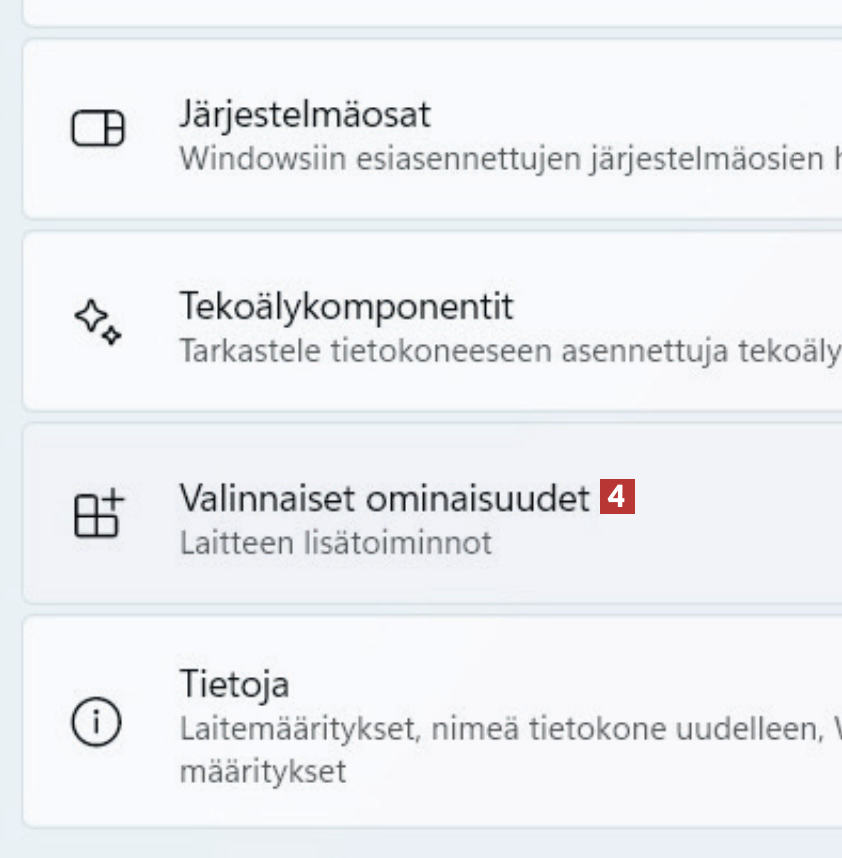Select the Valinnaiset ominaisuudet title
This screenshot has height=858, width=842.
[x=384, y=498]
